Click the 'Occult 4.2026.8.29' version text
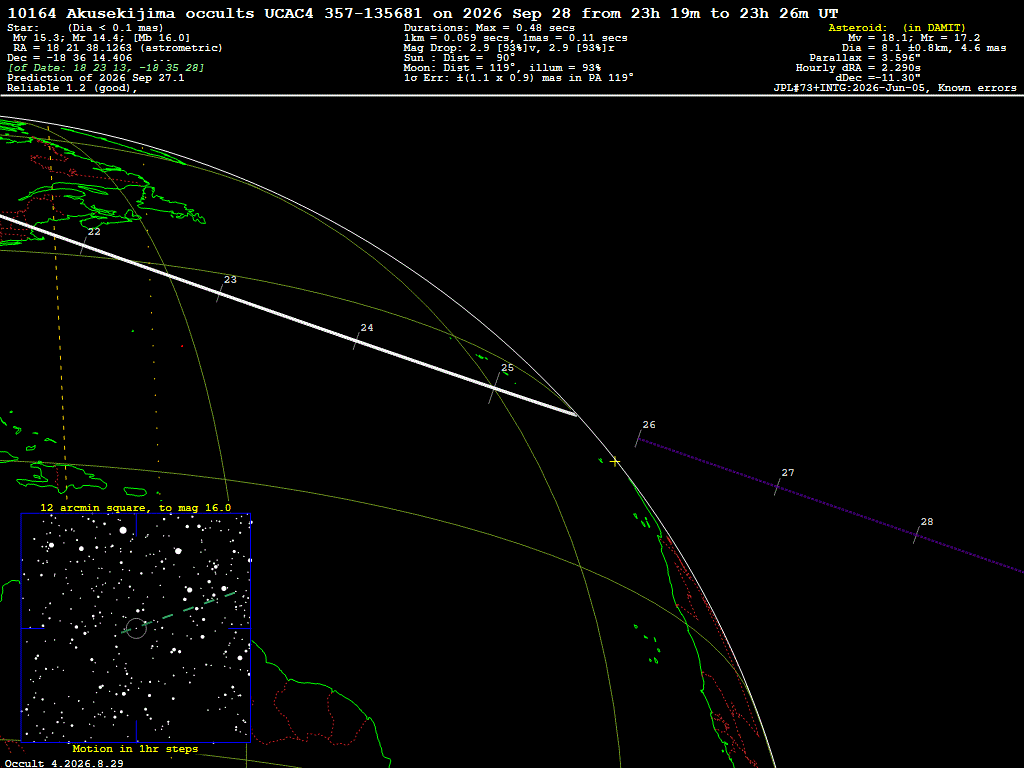 [63, 763]
